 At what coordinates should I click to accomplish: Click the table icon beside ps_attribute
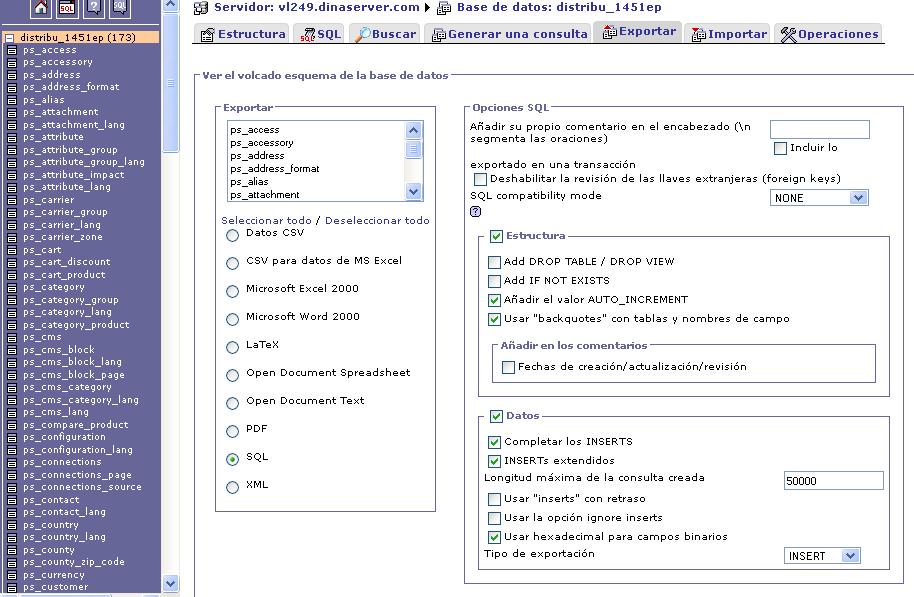tap(12, 138)
